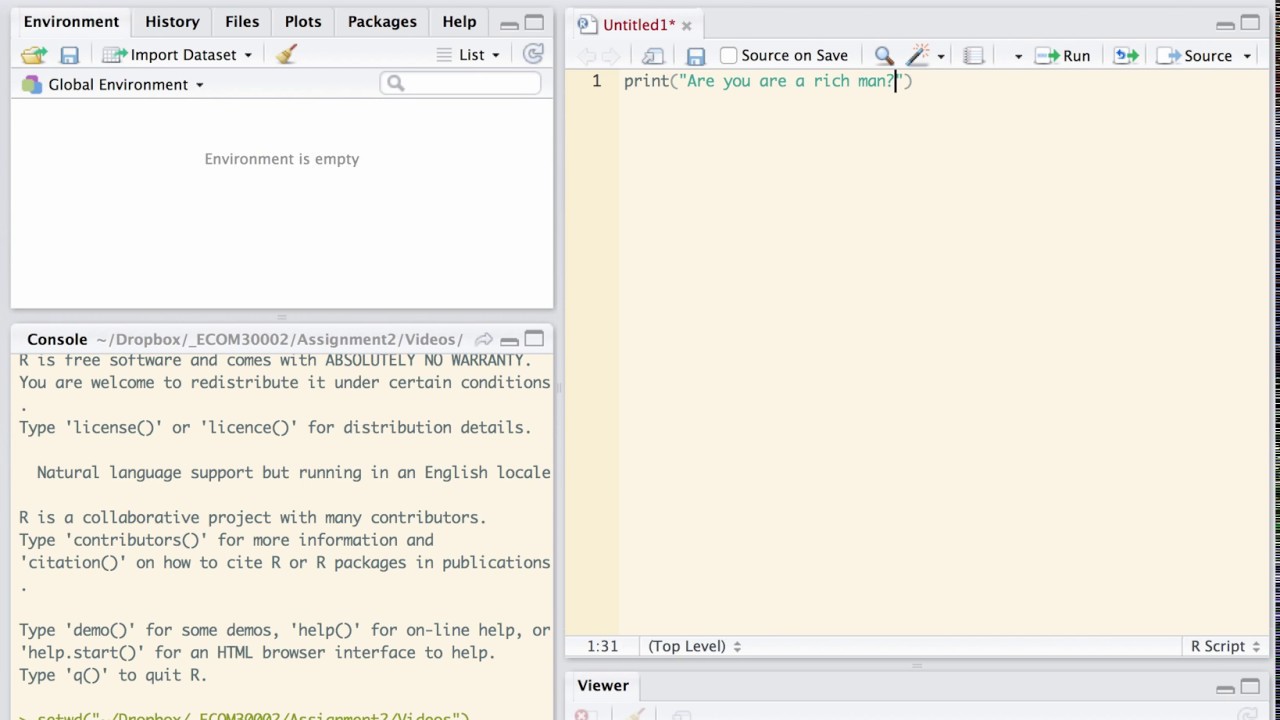
Task: Click the Environment search field
Action: click(x=460, y=84)
